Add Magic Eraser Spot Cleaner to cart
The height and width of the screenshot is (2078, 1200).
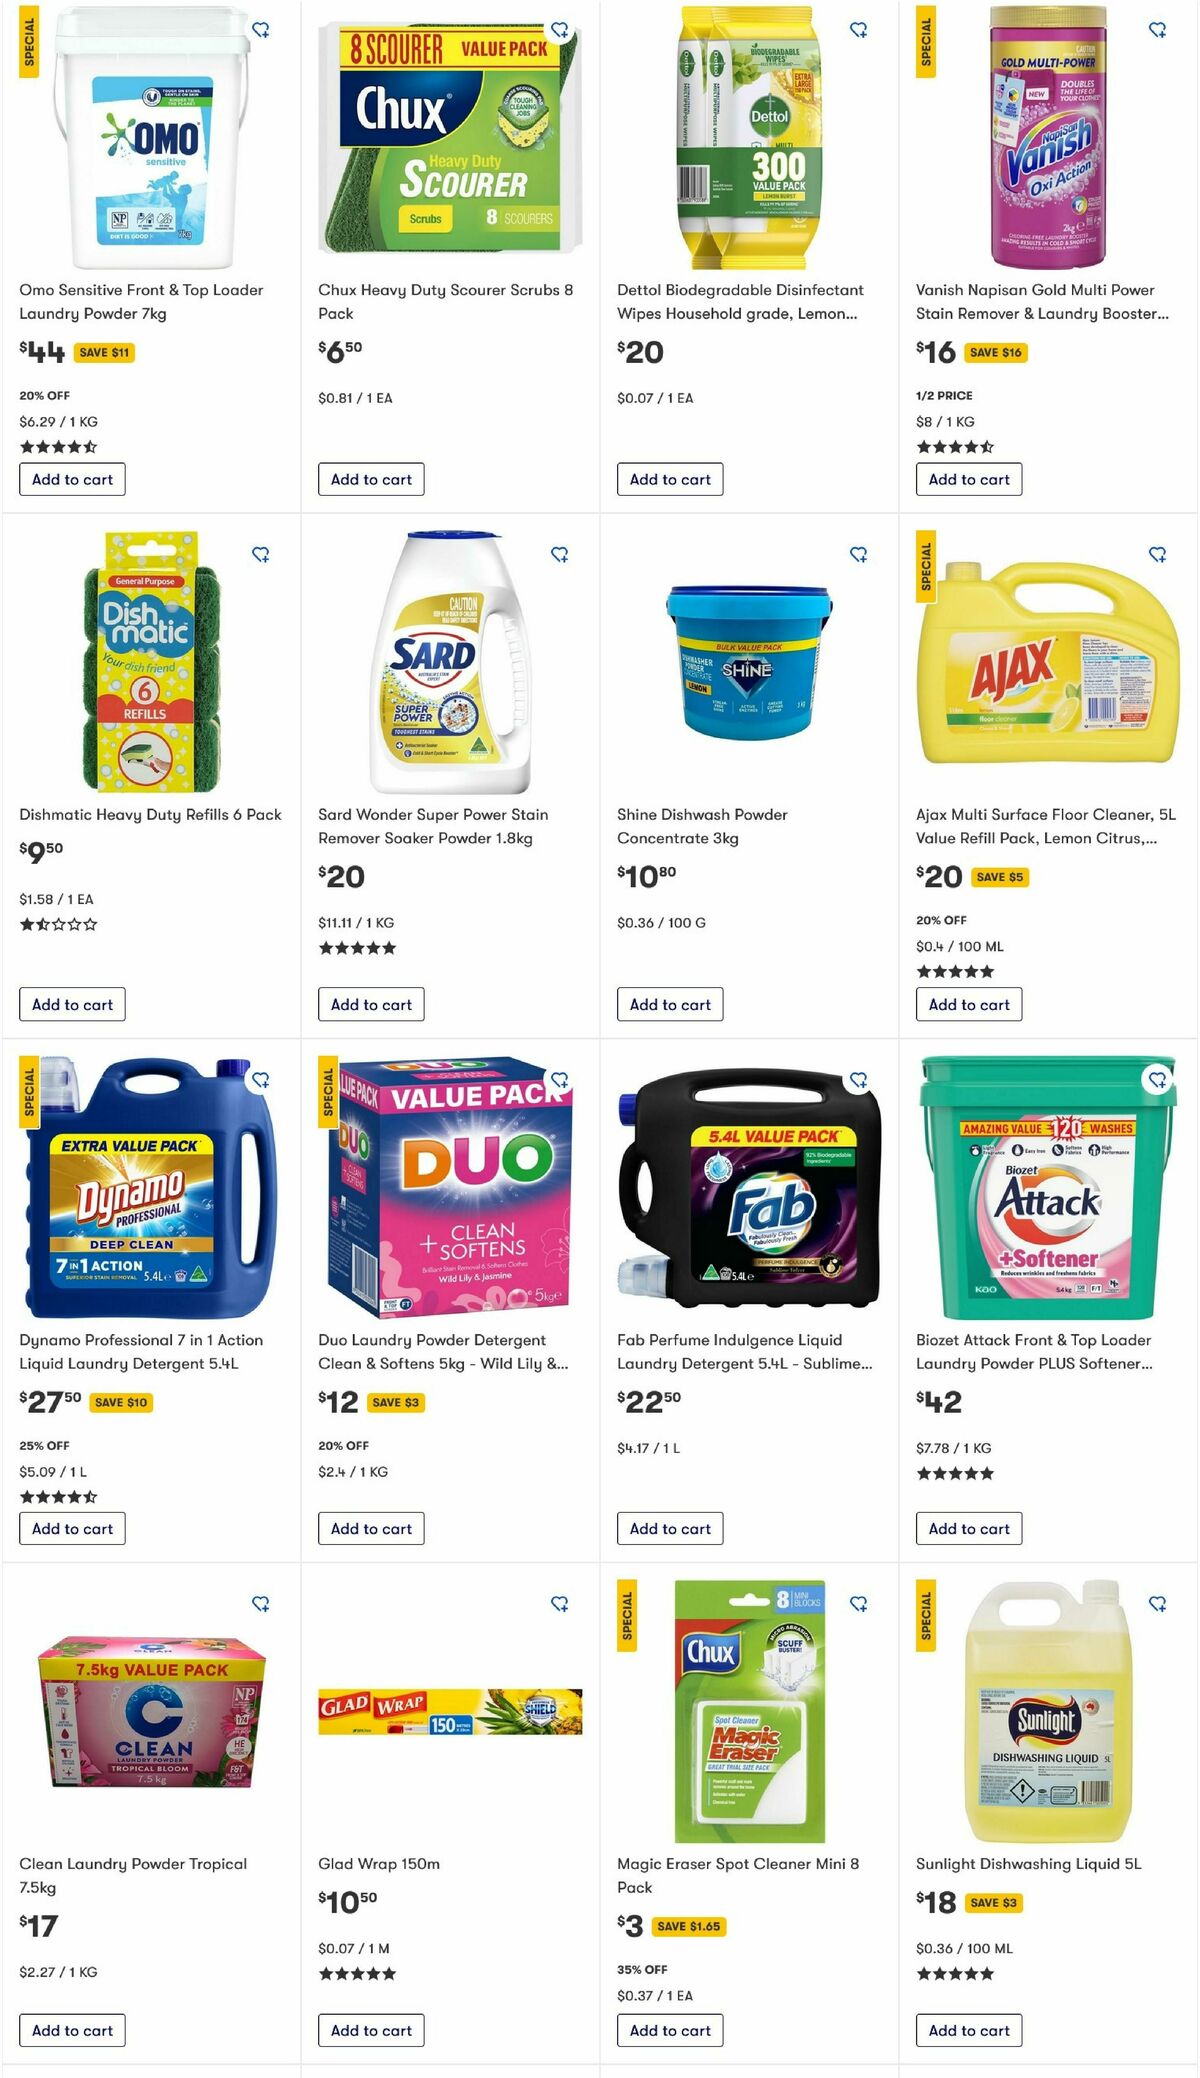(669, 2030)
